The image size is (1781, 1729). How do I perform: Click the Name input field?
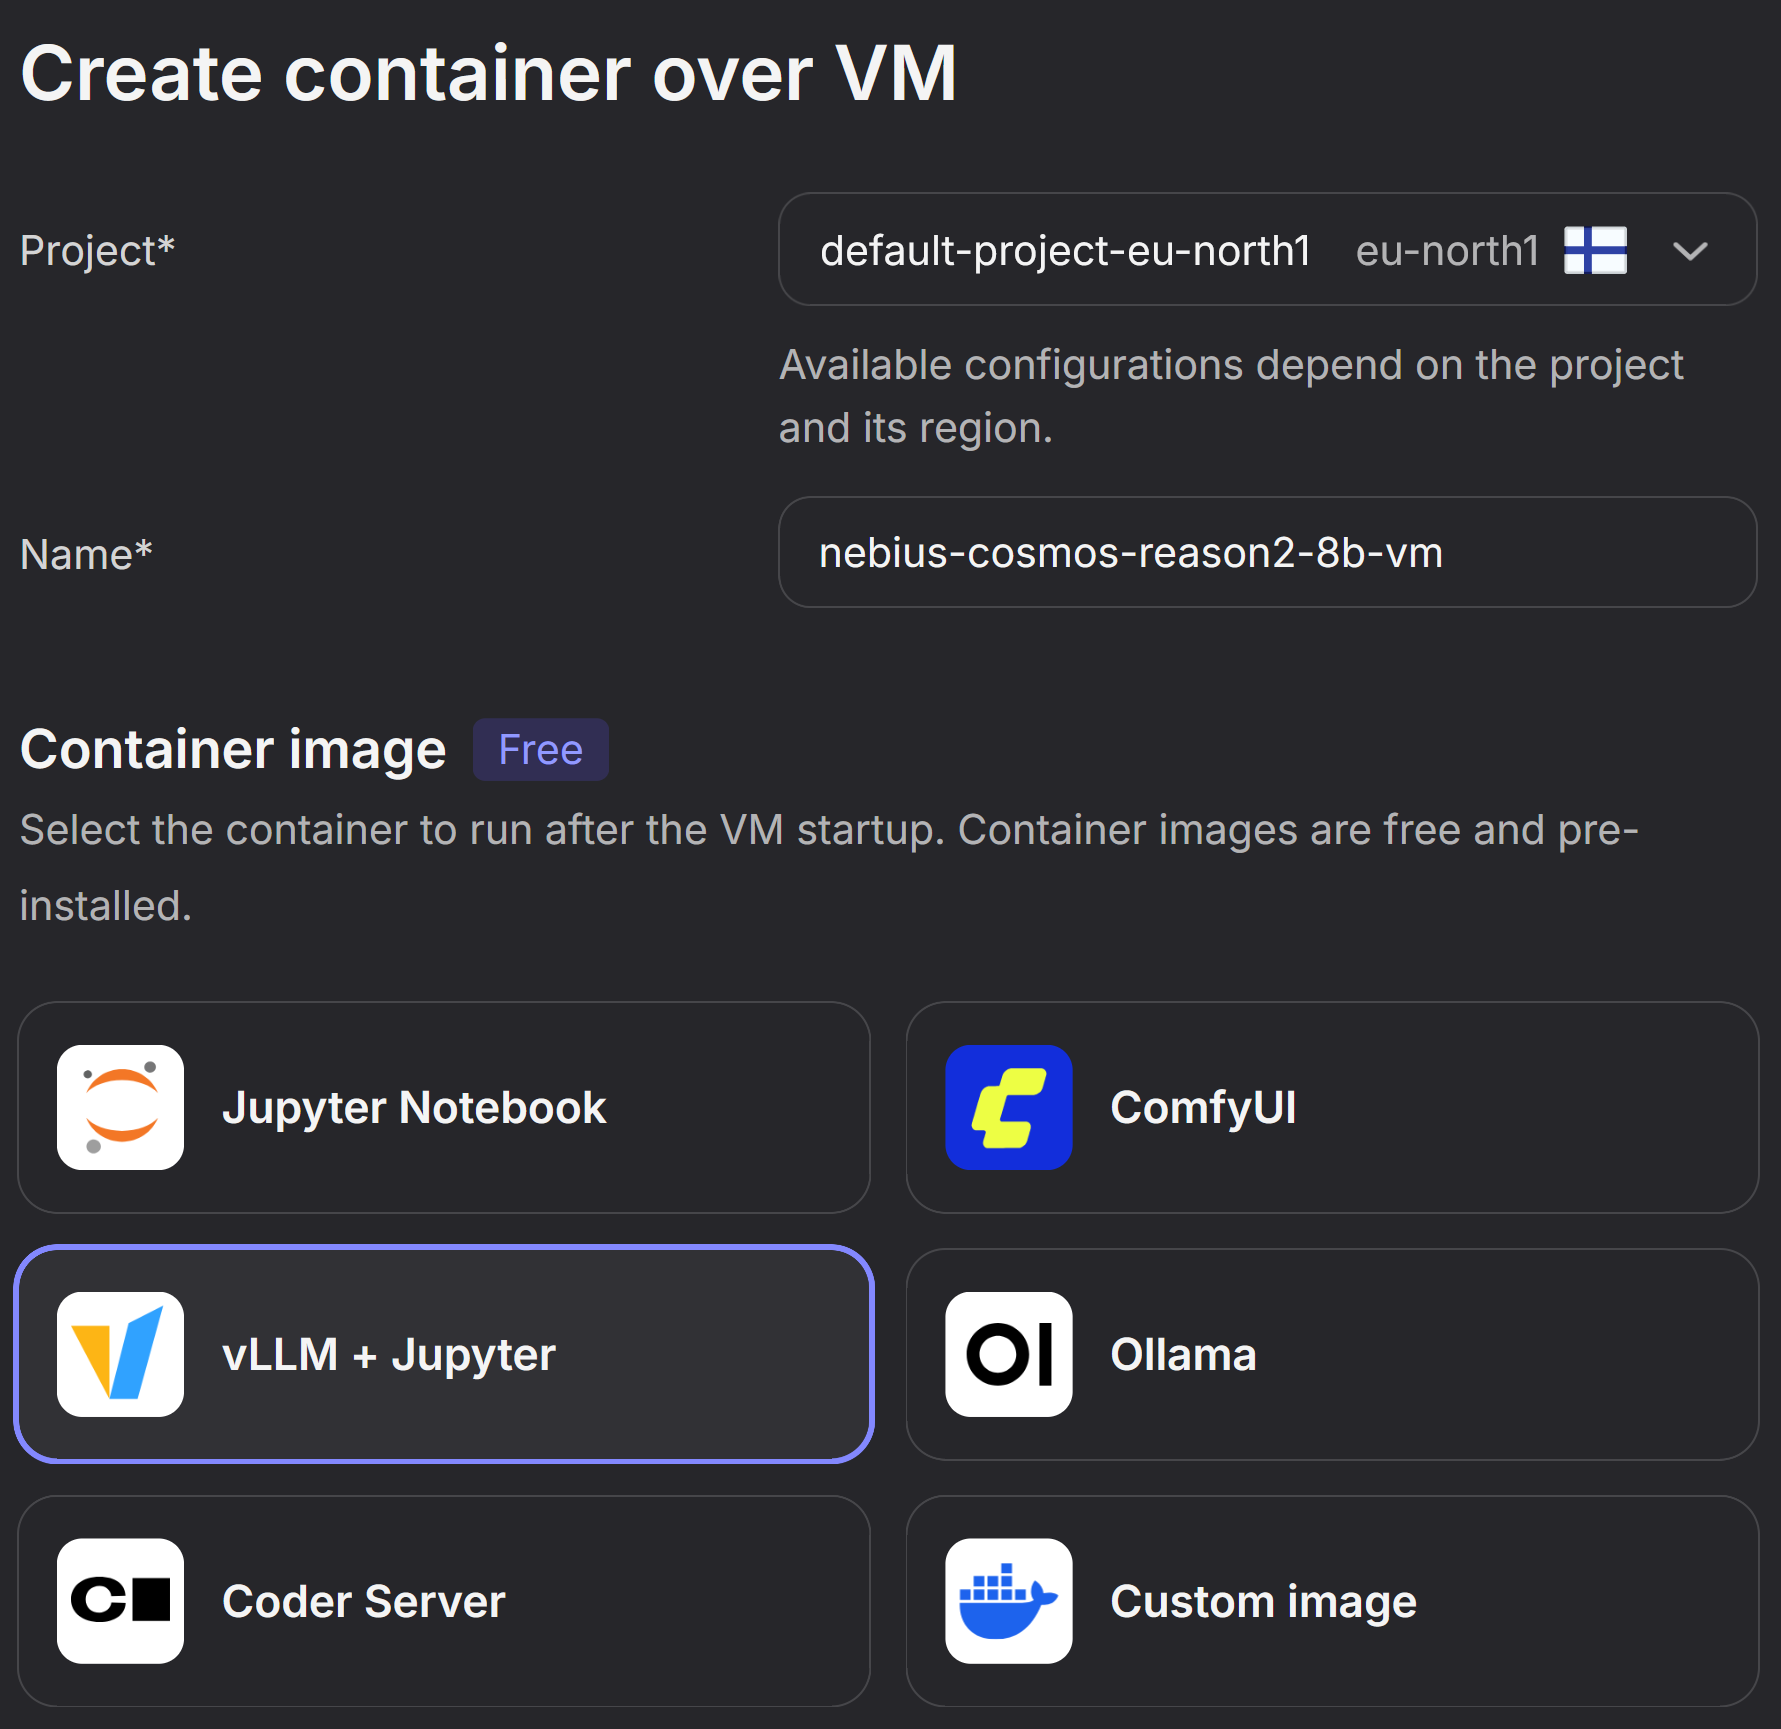click(x=1268, y=553)
